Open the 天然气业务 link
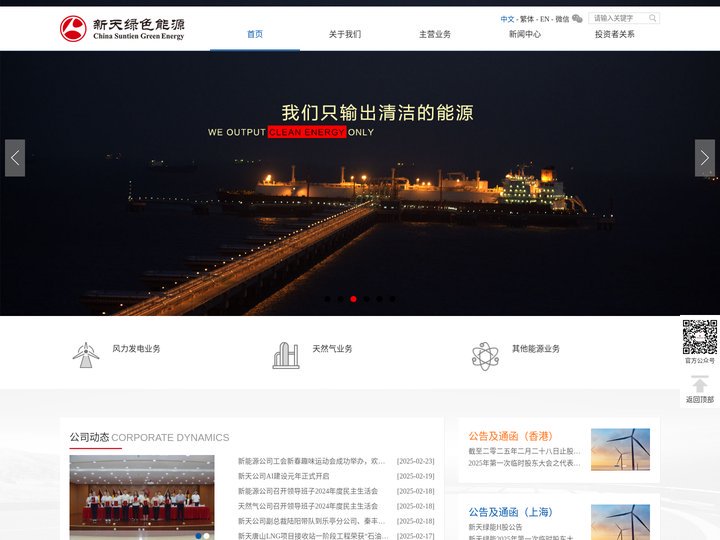The image size is (720, 540). [332, 349]
